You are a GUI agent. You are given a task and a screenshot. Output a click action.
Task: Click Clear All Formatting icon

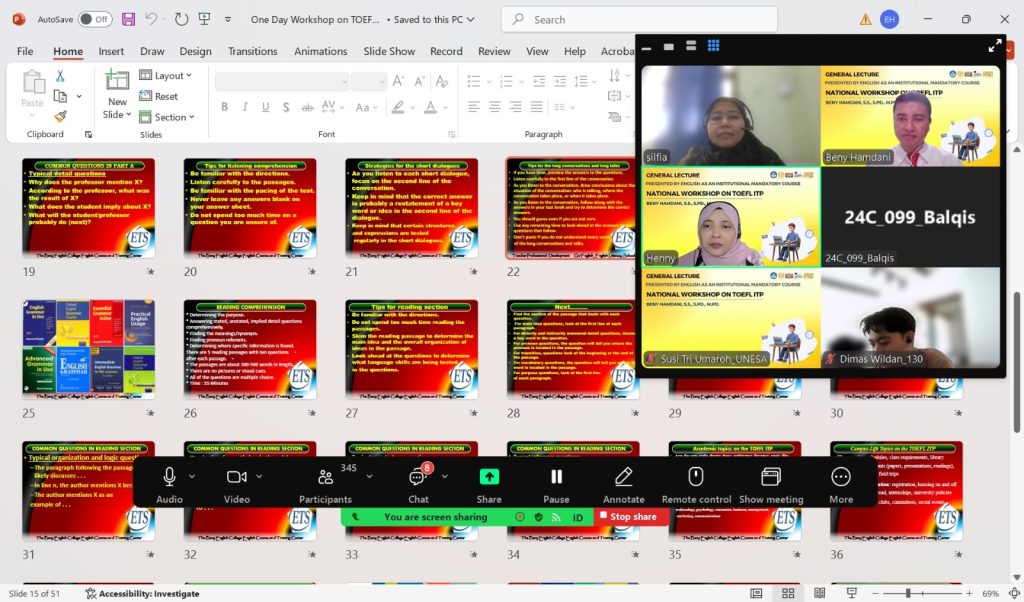pos(441,81)
